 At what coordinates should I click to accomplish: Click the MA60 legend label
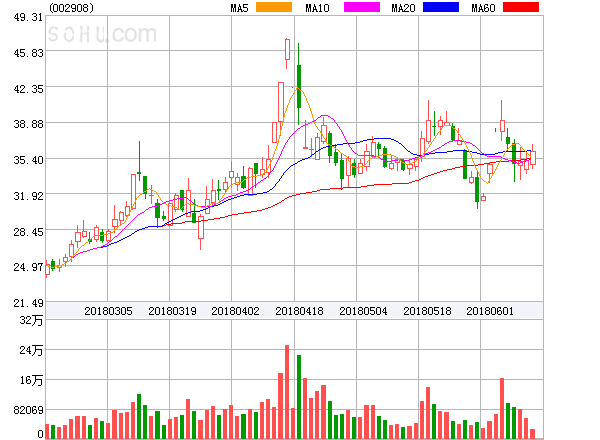483,8
